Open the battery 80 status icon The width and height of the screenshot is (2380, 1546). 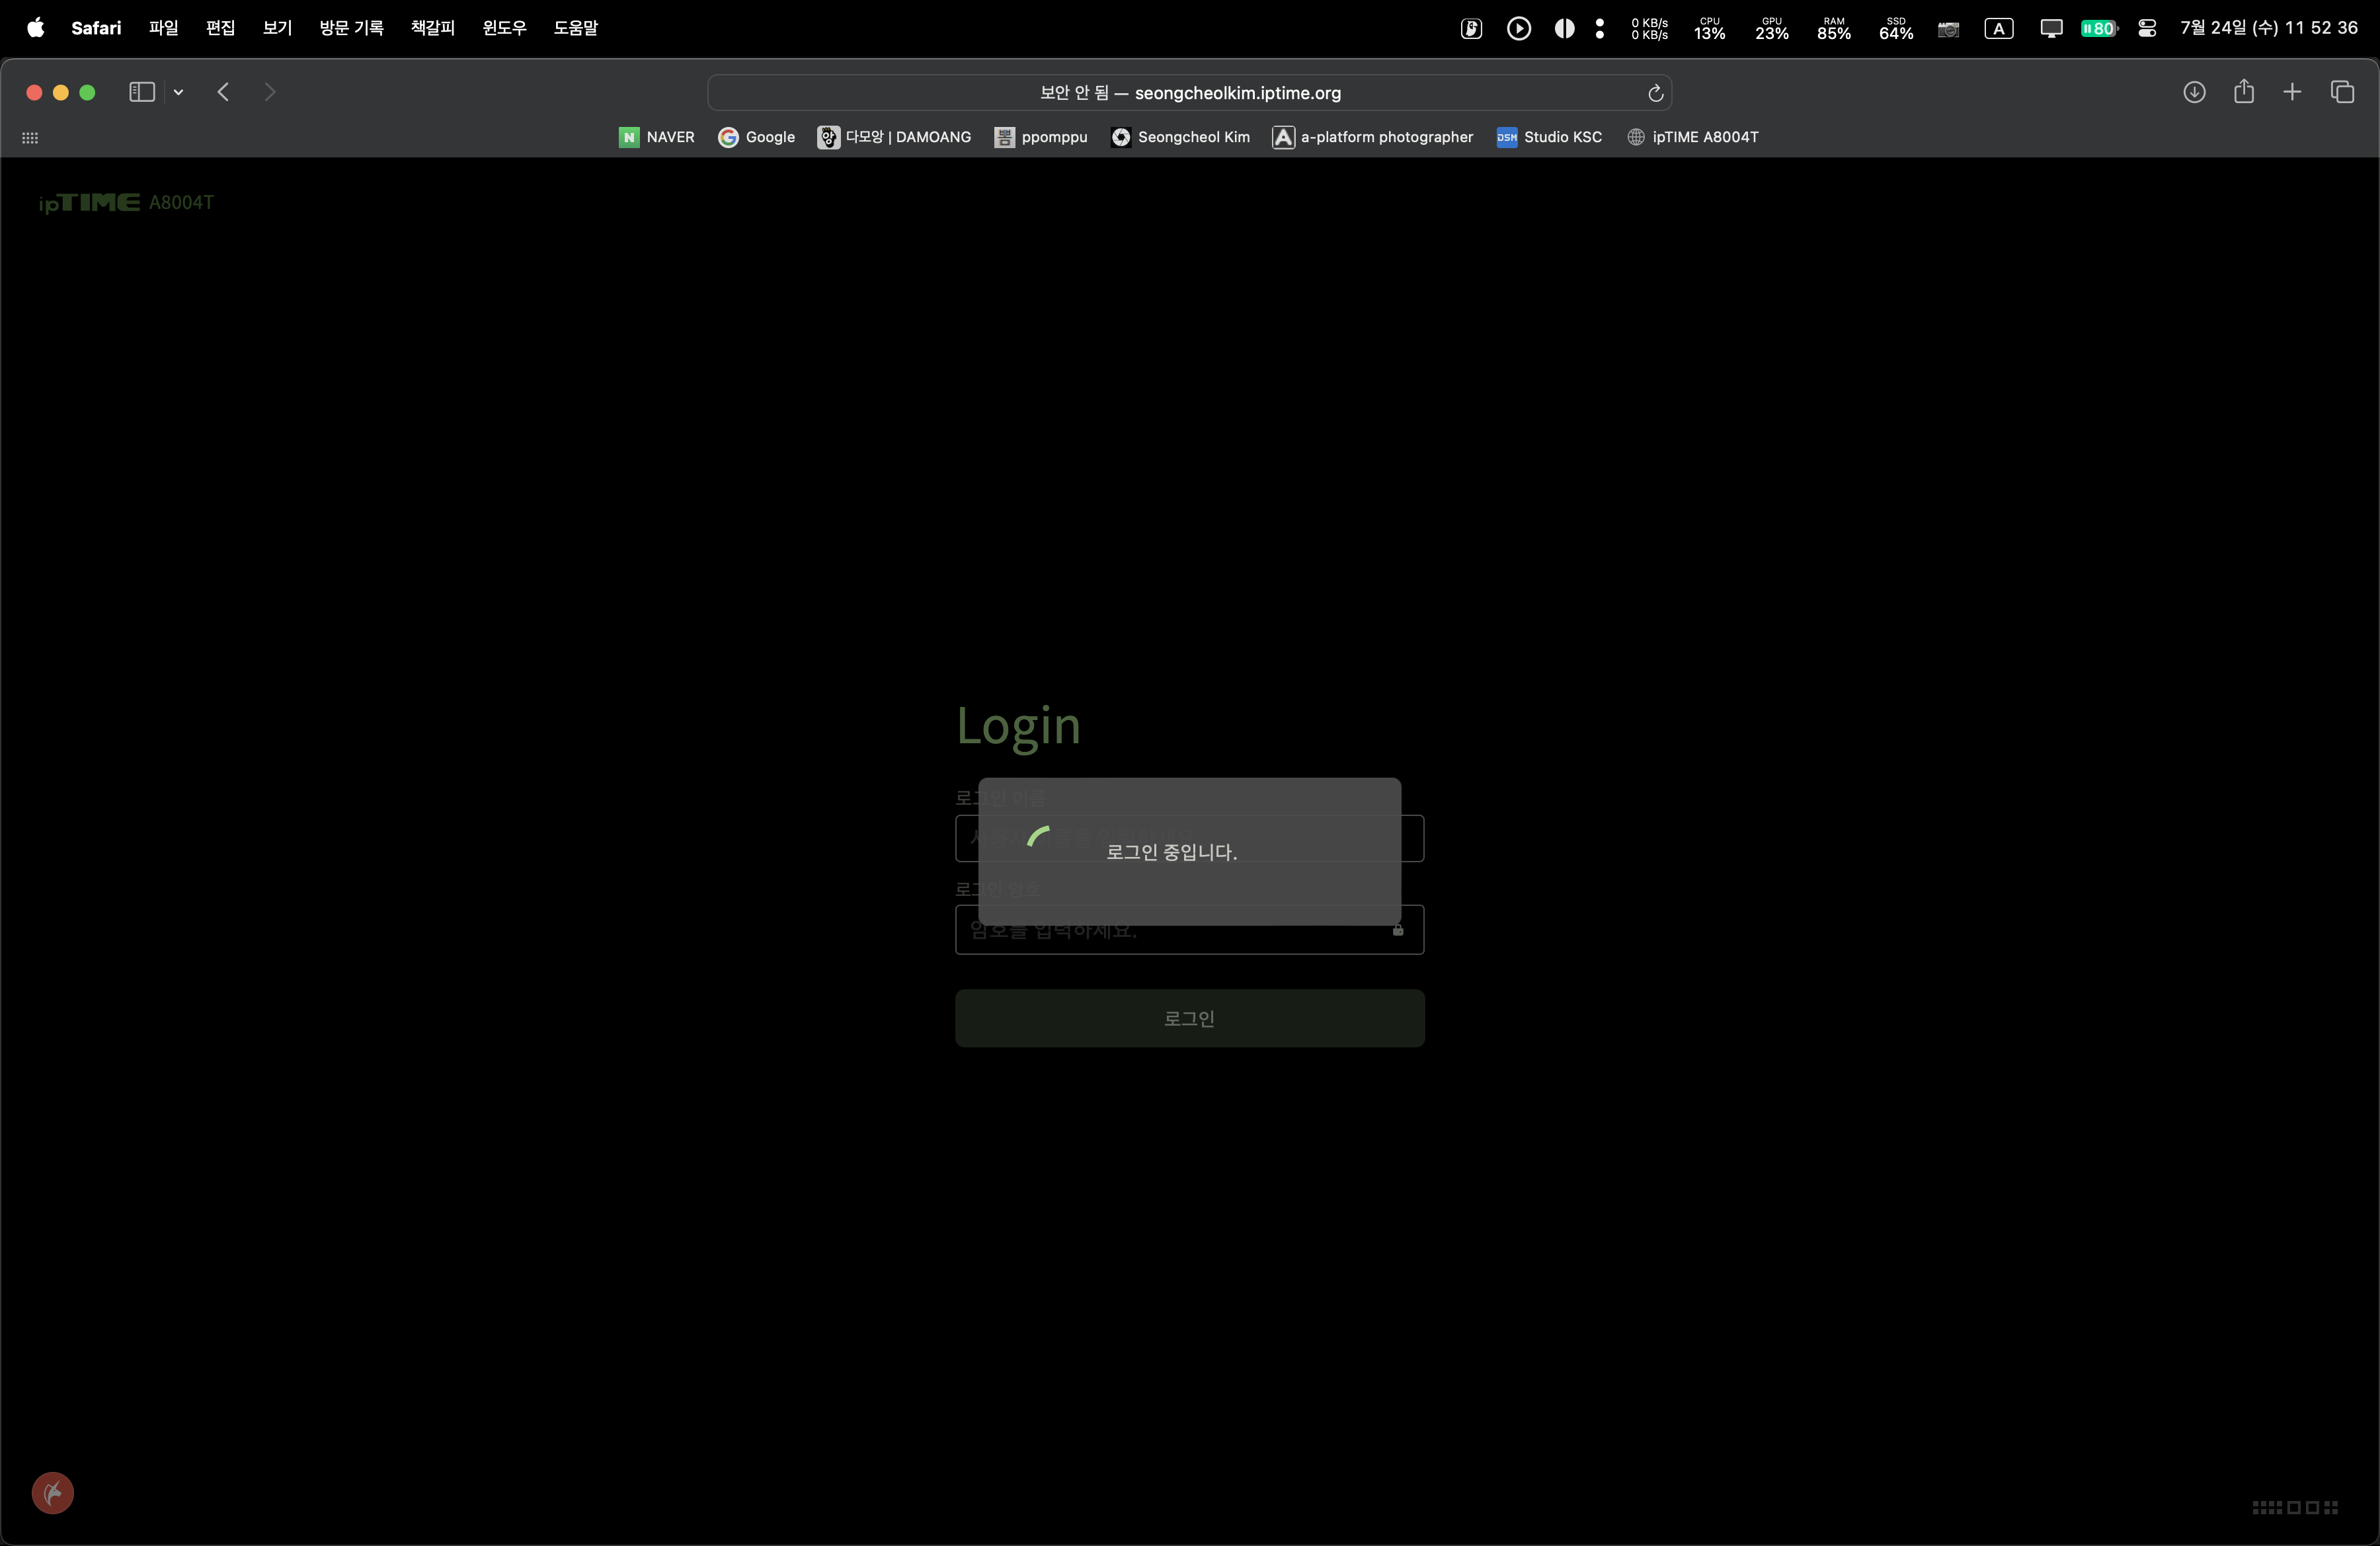coord(2098,28)
